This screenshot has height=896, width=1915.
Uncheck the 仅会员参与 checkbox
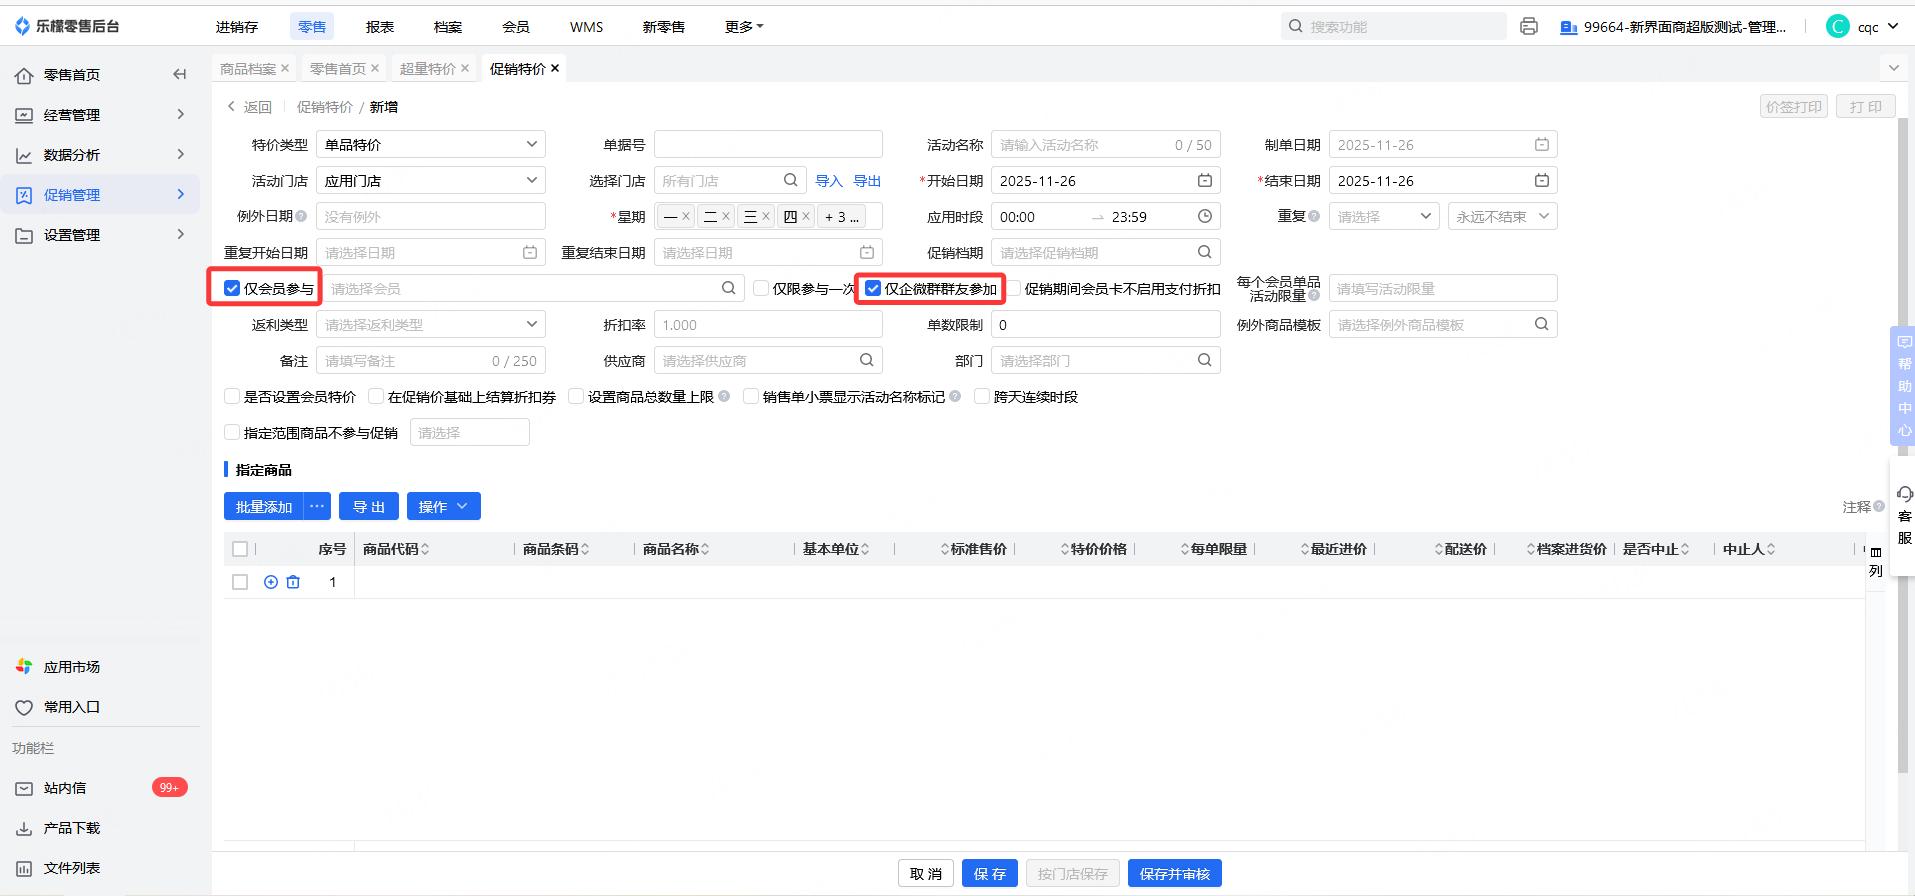232,289
